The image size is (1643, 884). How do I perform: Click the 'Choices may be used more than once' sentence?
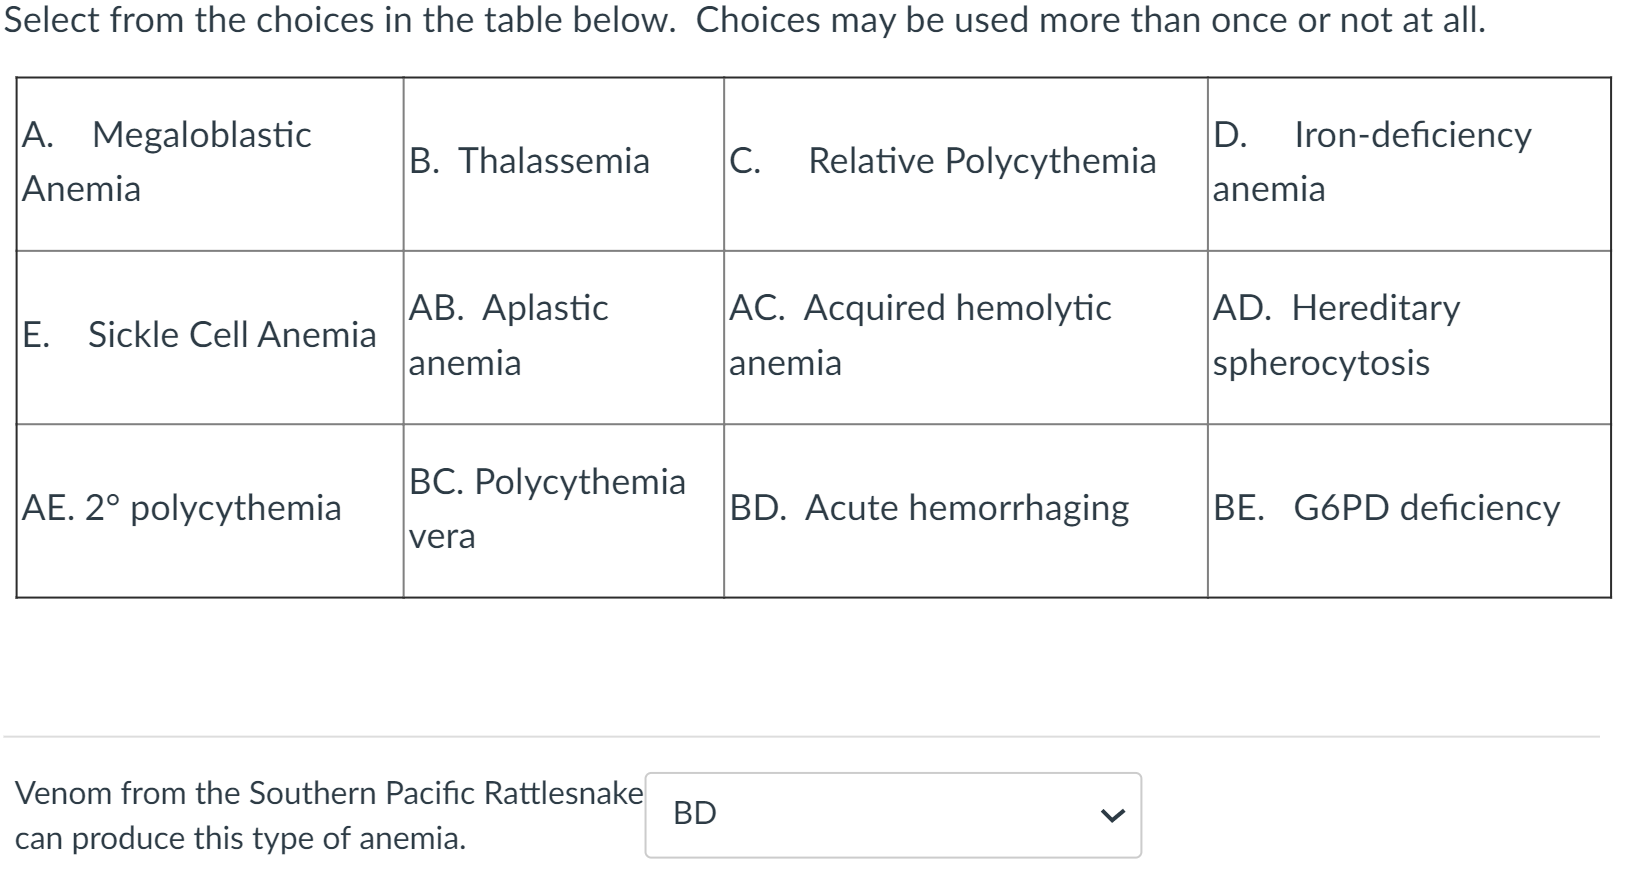tap(1090, 20)
